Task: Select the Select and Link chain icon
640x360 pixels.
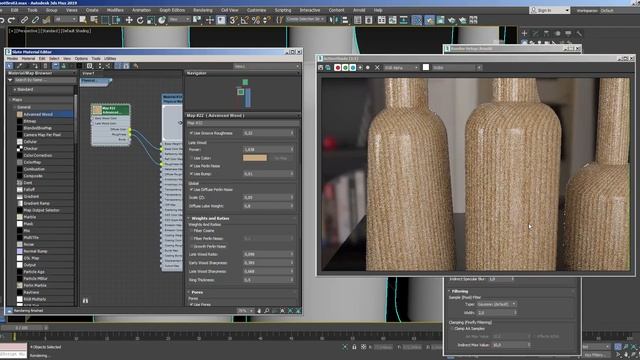Action: point(24,20)
